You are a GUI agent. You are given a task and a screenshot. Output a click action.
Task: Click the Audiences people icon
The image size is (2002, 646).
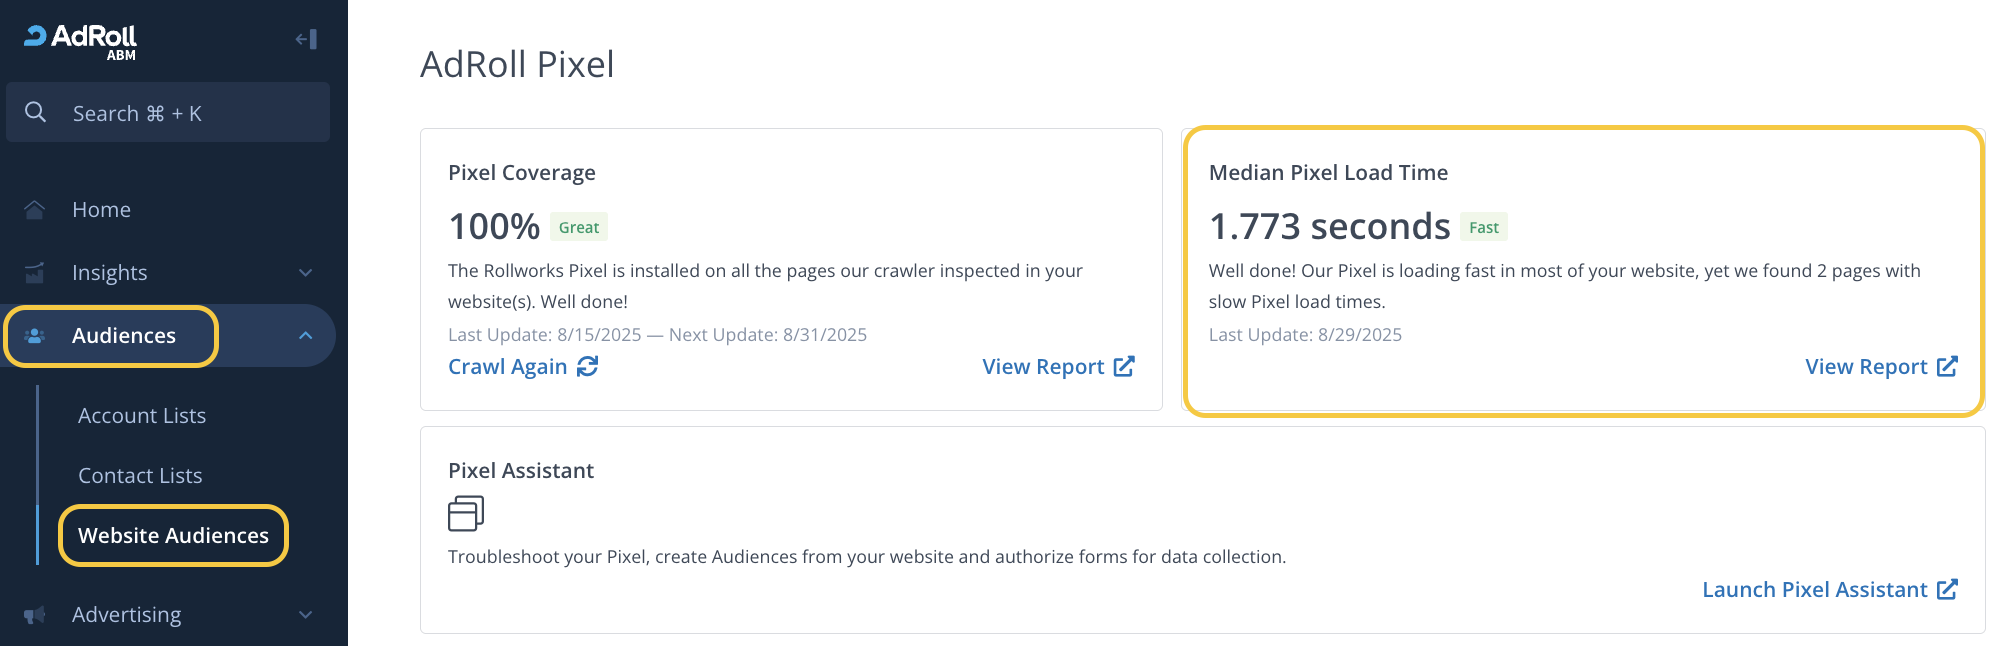(x=35, y=336)
